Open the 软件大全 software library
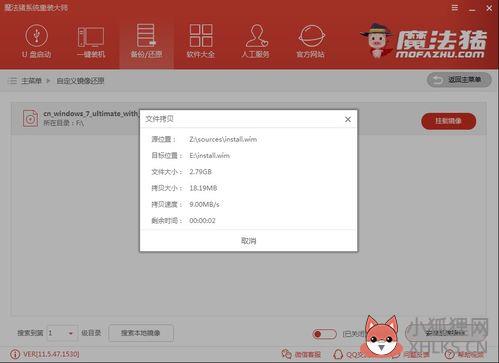This screenshot has width=499, height=363. (201, 41)
